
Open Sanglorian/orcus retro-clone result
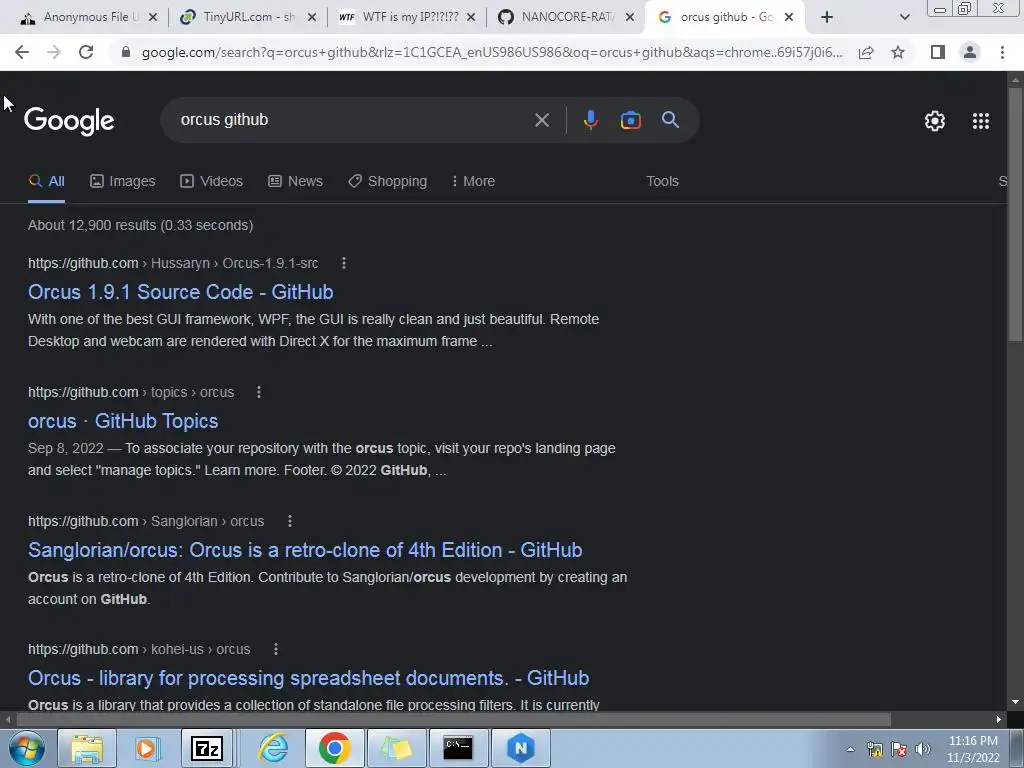tap(305, 550)
